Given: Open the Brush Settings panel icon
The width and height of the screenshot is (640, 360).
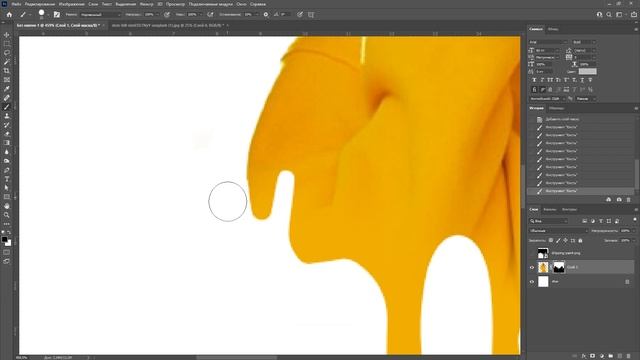Looking at the screenshot, I should pos(57,14).
